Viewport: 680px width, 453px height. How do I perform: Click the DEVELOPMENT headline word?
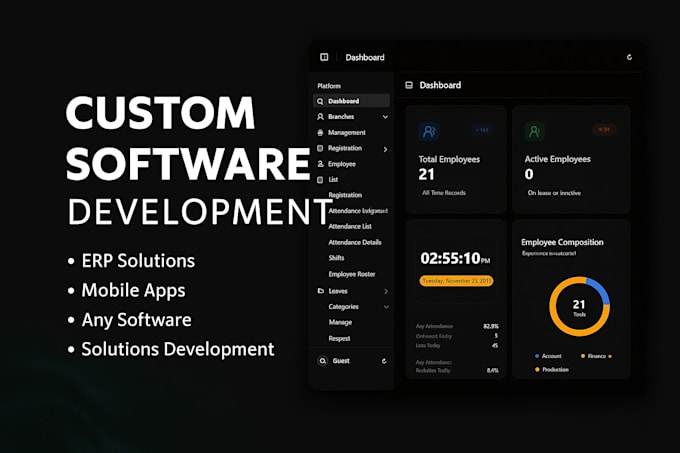(x=200, y=212)
